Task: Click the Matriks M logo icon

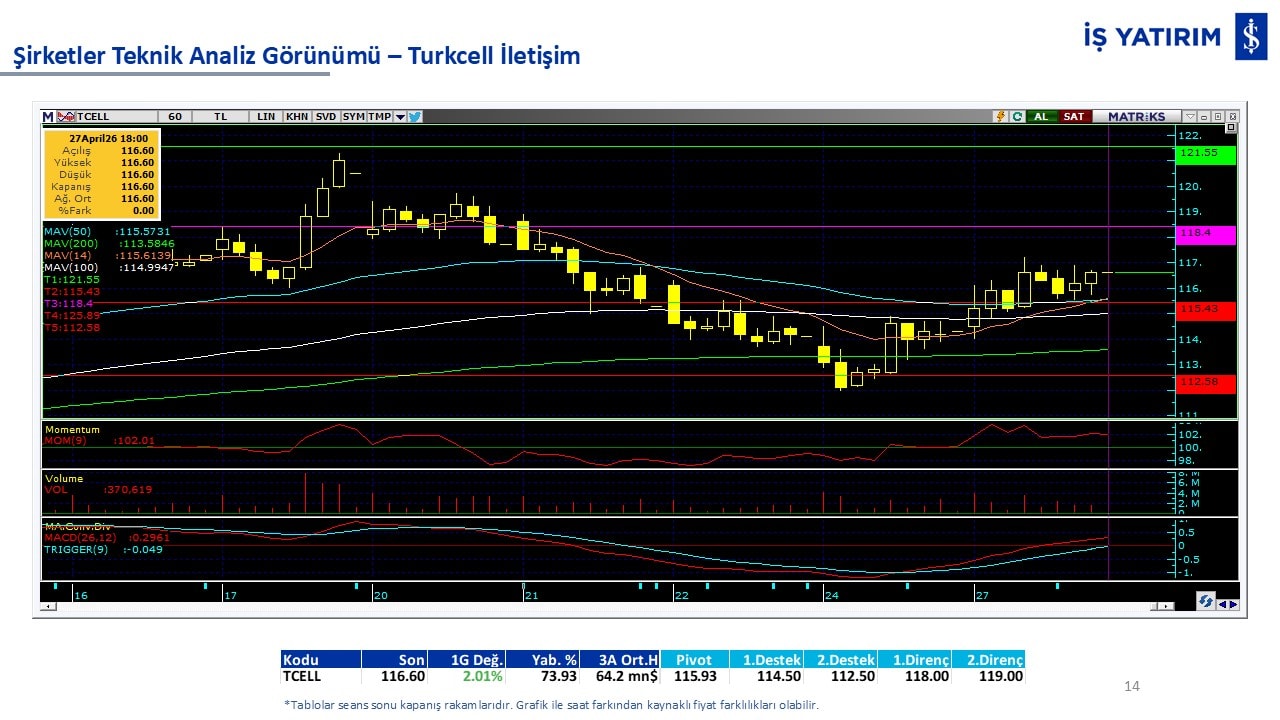Action: (x=48, y=117)
